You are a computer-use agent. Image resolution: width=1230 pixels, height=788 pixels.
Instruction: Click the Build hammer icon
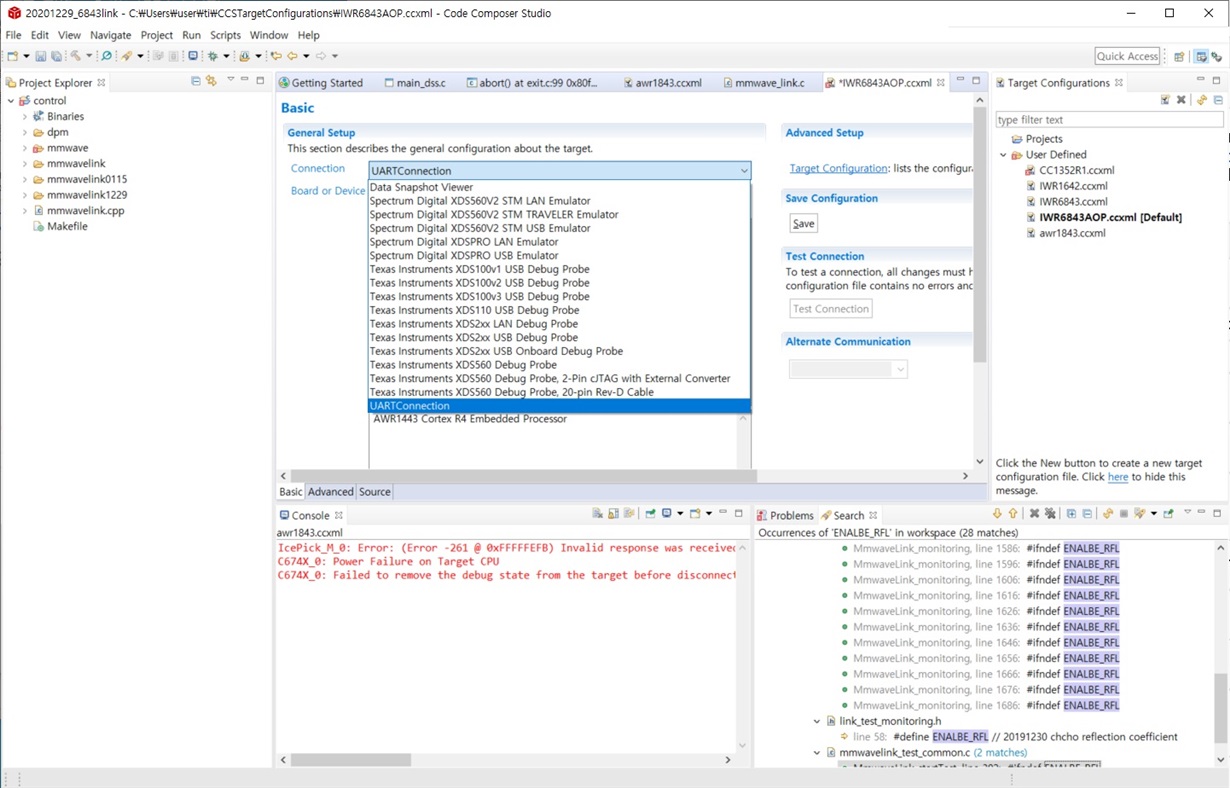(75, 56)
